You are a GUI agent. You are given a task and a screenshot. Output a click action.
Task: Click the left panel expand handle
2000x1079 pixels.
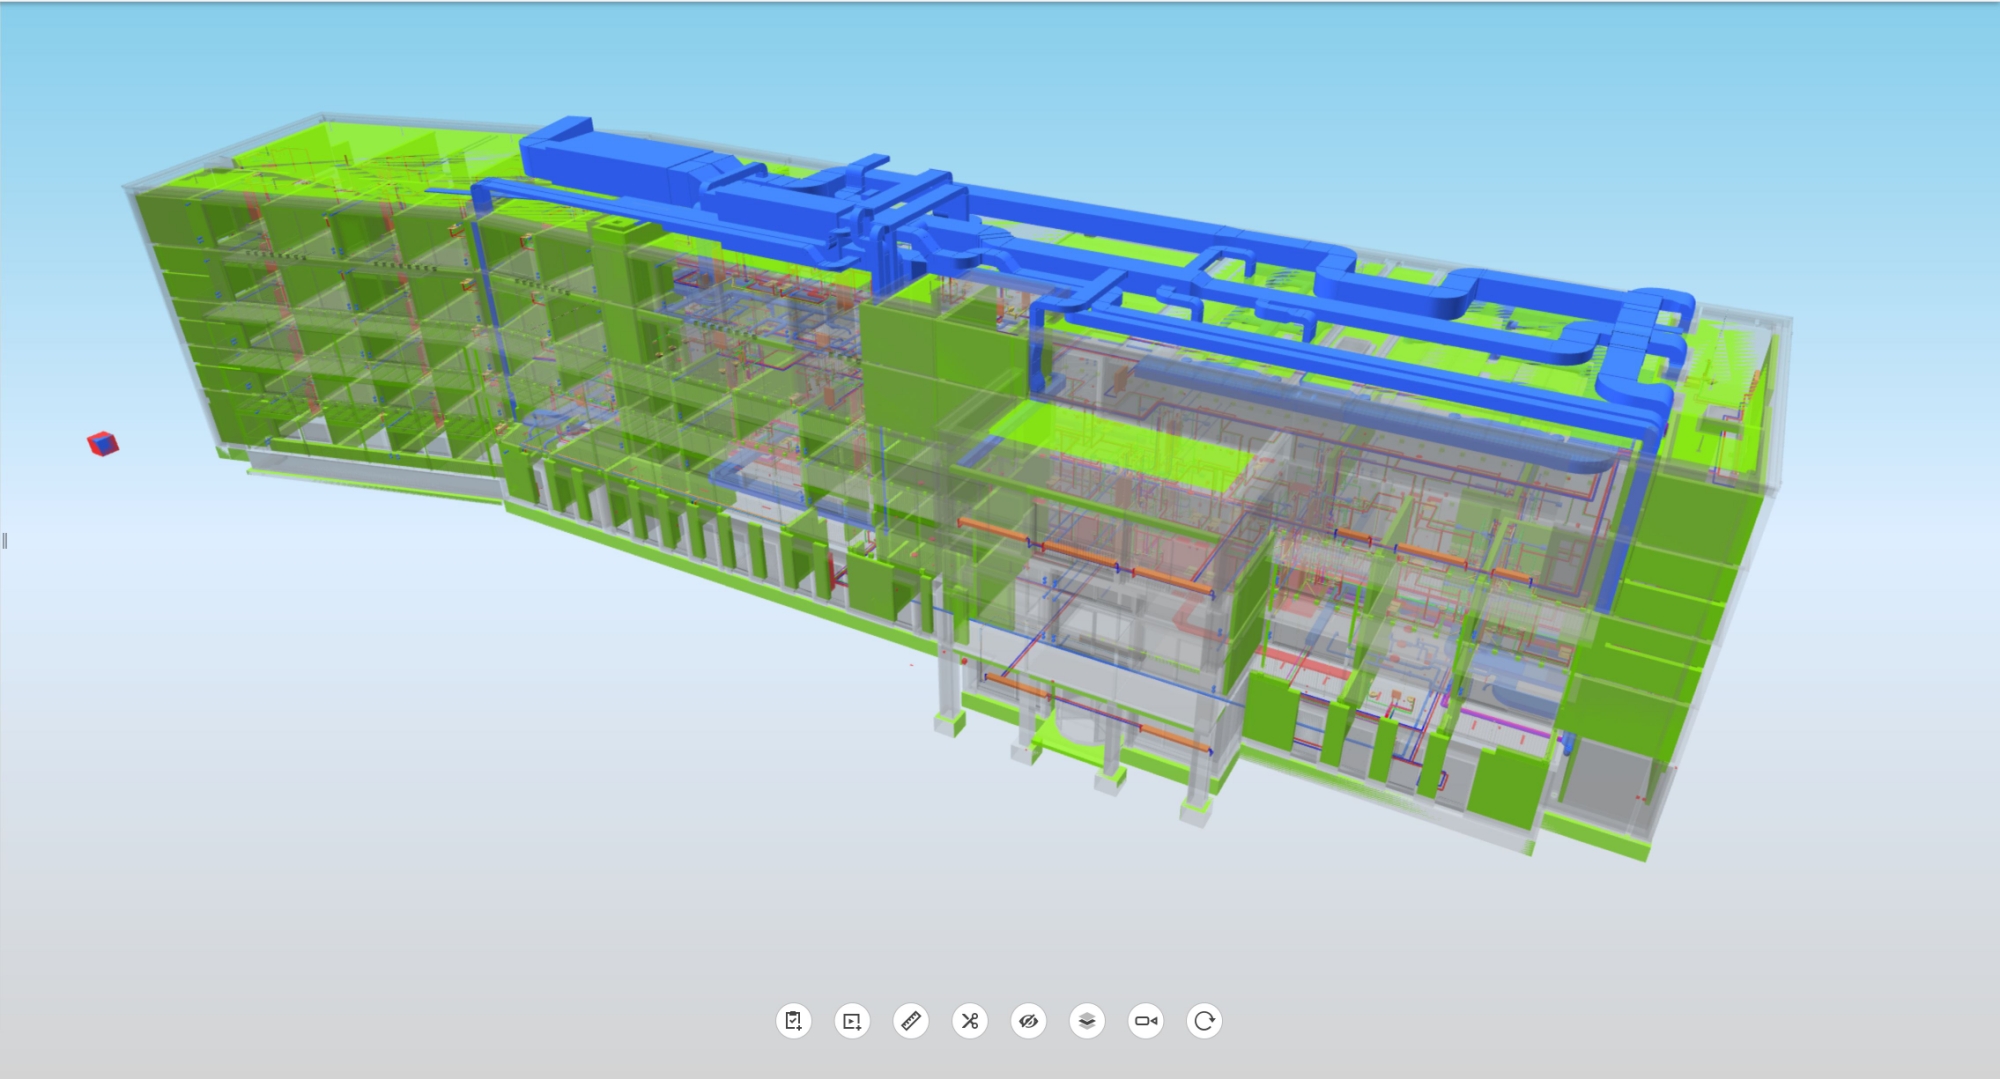click(4, 541)
